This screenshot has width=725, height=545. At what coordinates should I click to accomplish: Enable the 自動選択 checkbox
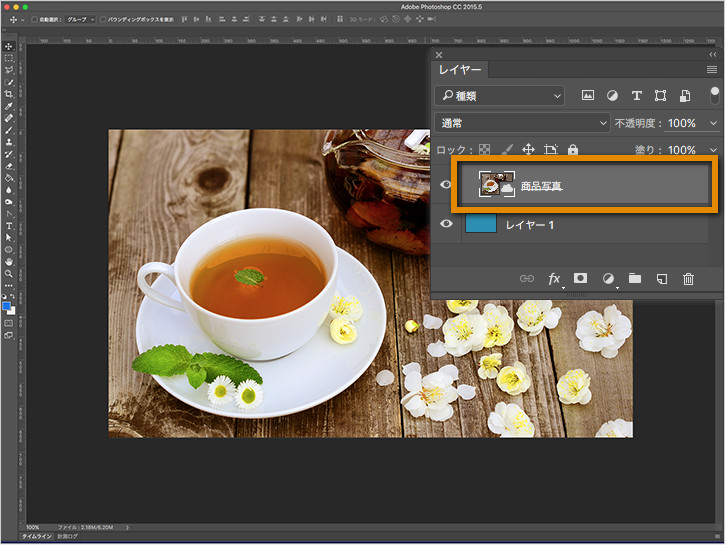35,19
